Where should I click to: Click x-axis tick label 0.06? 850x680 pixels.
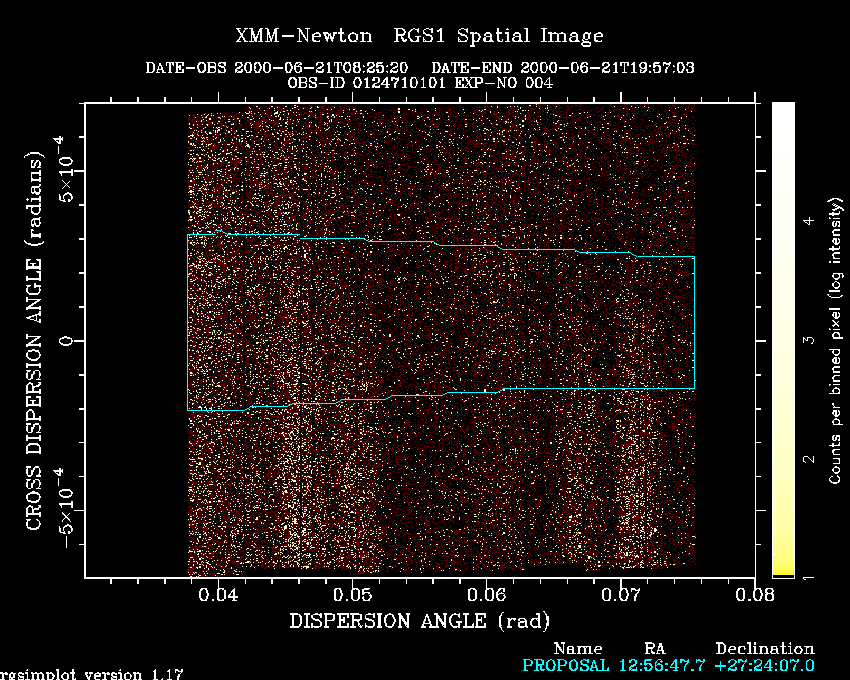coord(486,595)
